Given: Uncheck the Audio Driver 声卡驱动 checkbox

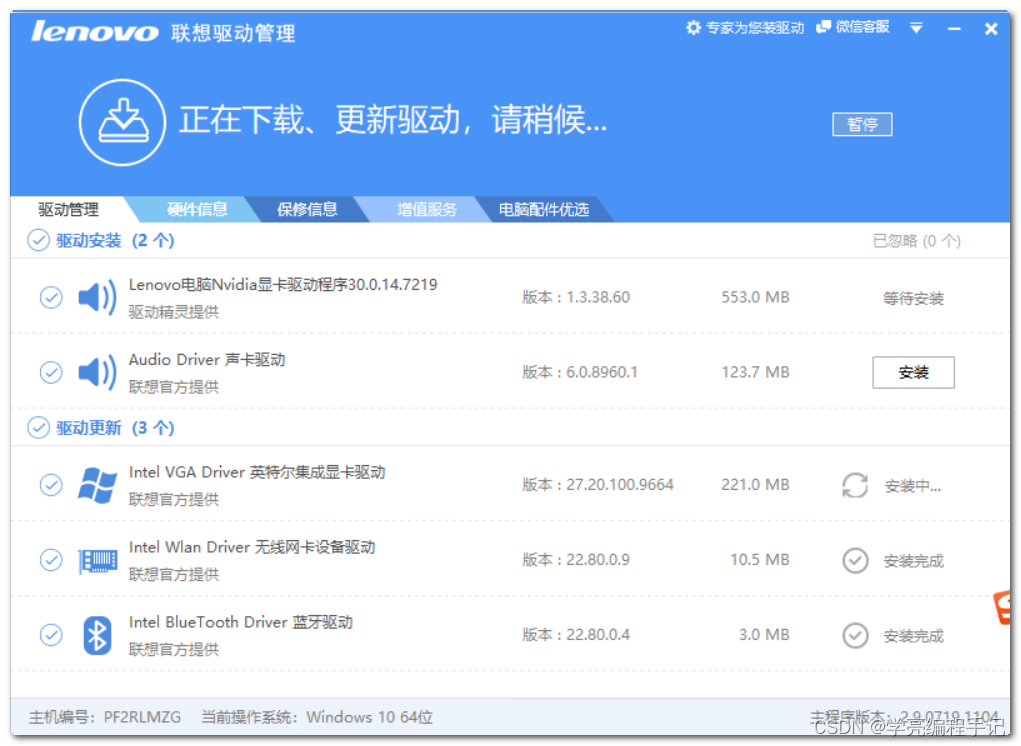Looking at the screenshot, I should pos(51,372).
